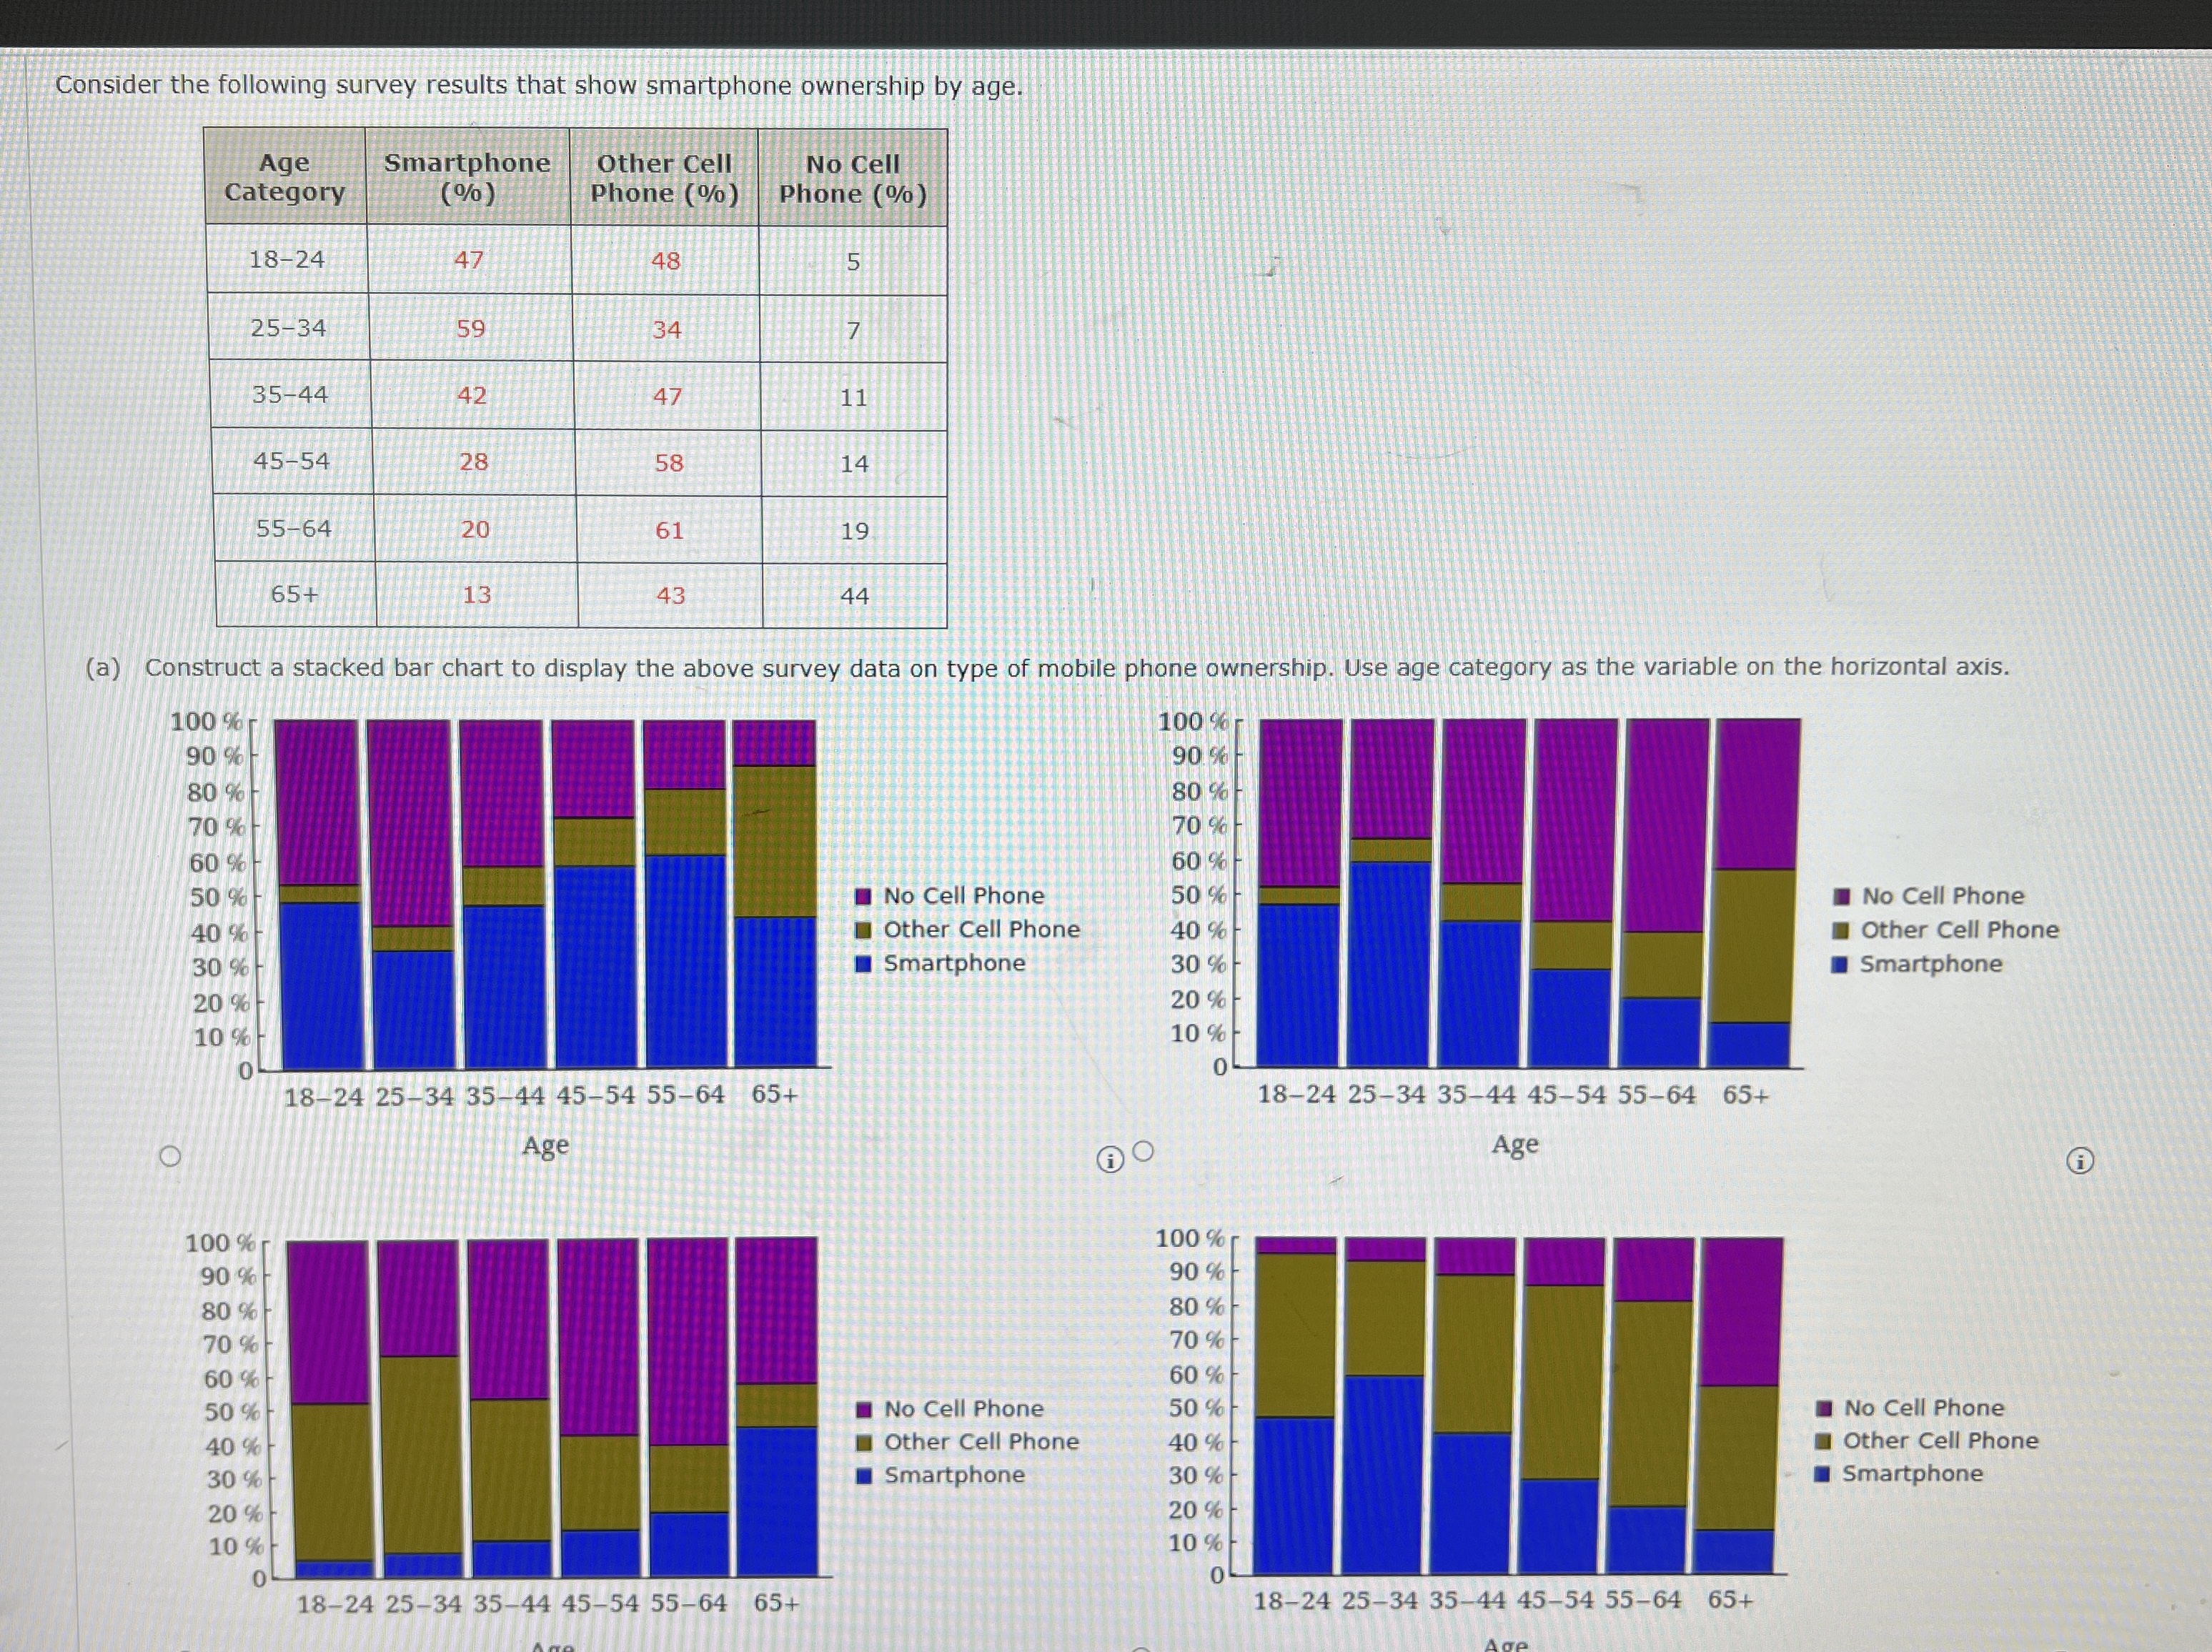Click the info icon beside top-right chart
Image resolution: width=2212 pixels, height=1652 pixels.
[x=2079, y=1161]
